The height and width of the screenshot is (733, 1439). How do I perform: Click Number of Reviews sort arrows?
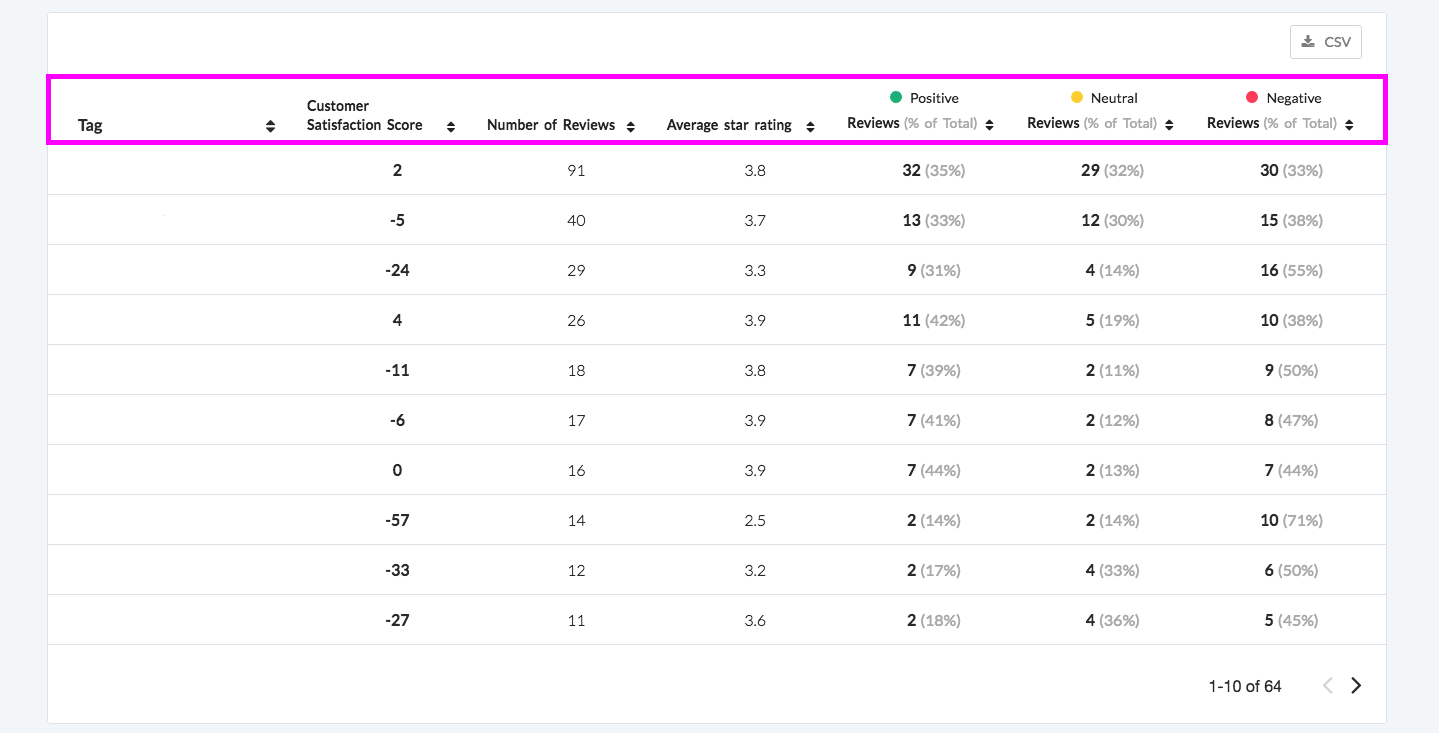[631, 126]
